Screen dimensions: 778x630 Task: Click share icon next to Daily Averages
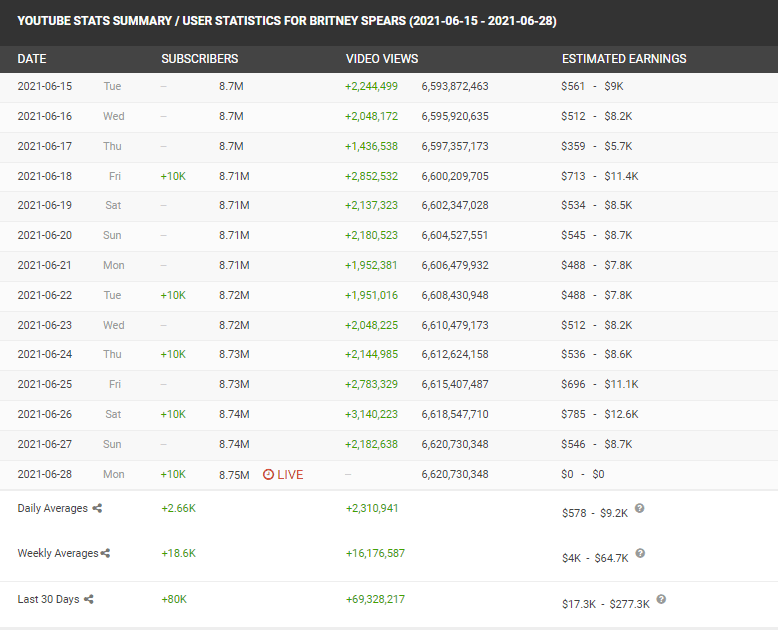click(x=97, y=508)
